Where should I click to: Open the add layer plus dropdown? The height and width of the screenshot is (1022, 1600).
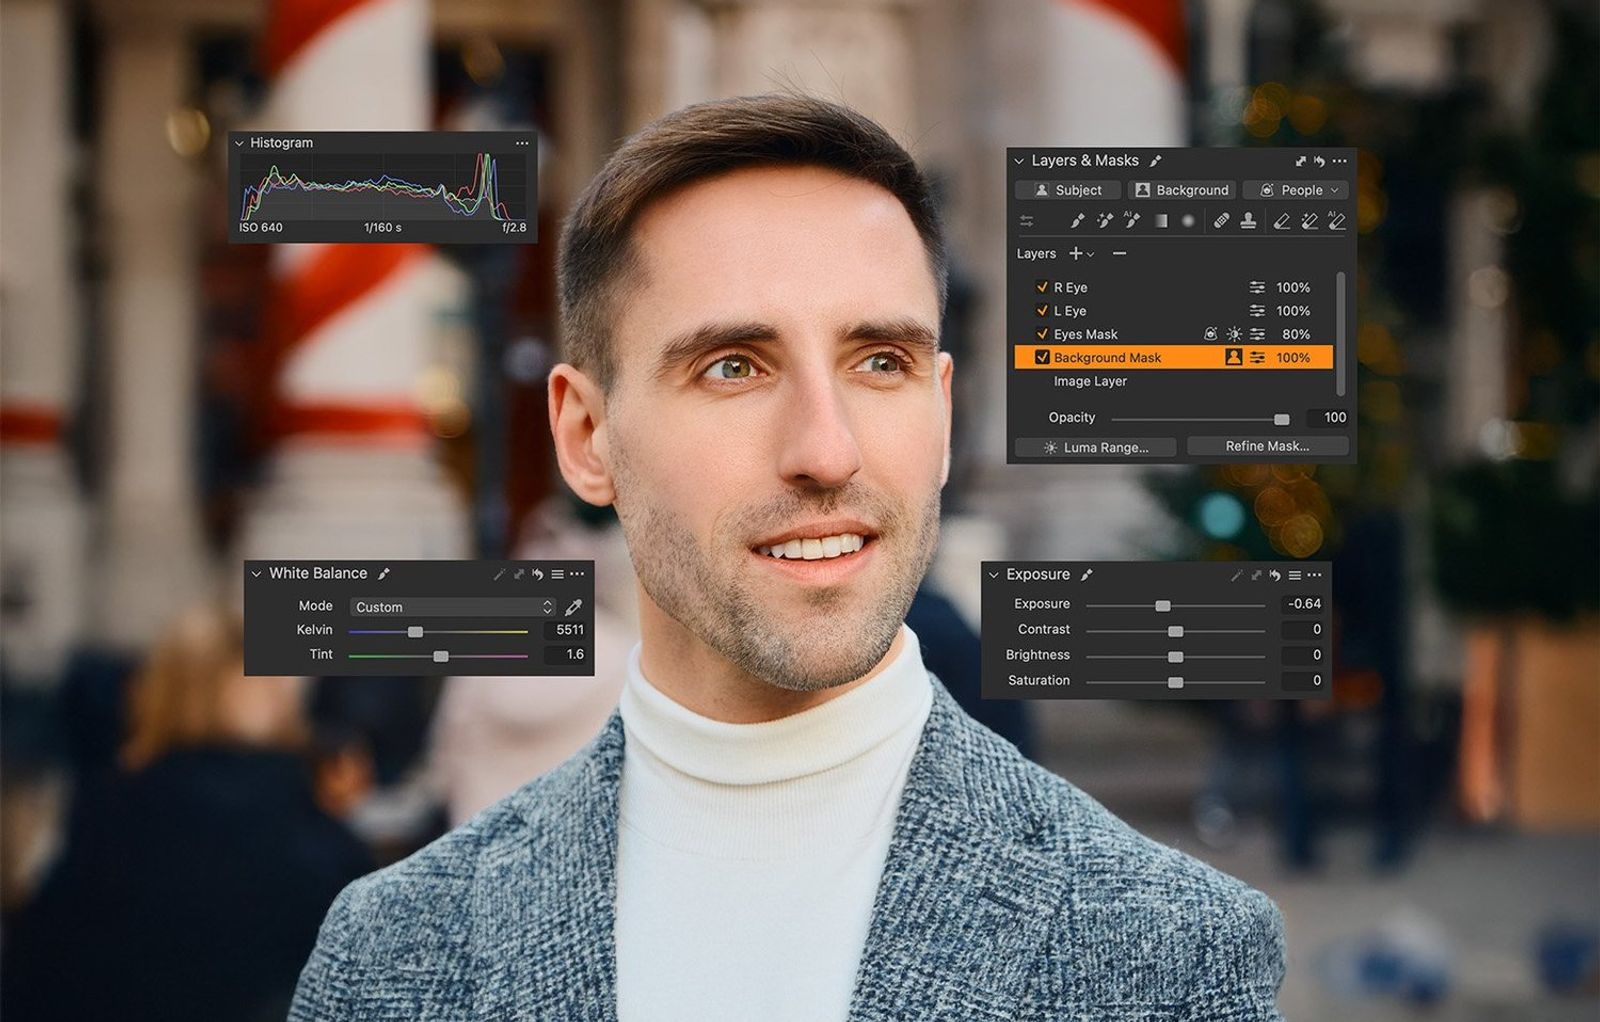[x=1081, y=254]
